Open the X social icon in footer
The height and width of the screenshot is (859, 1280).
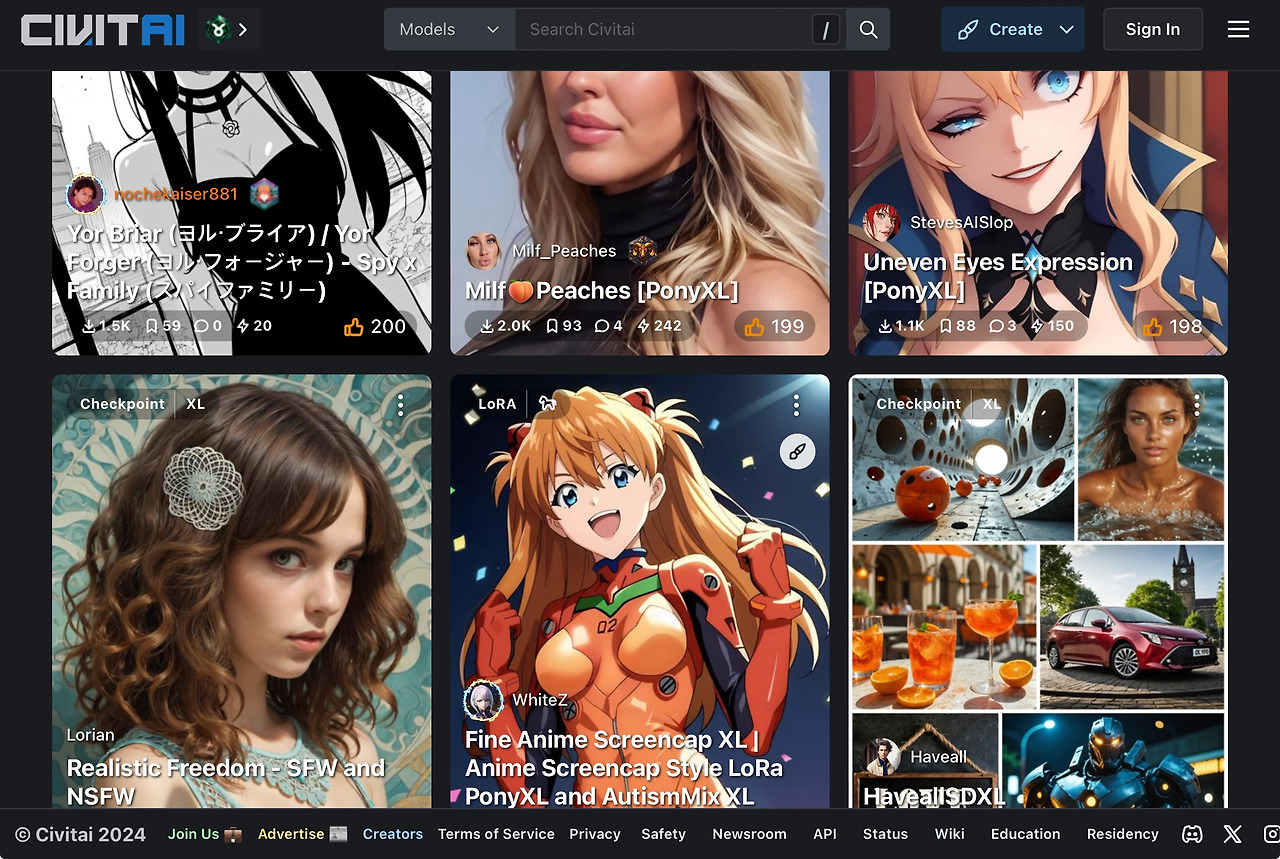pyautogui.click(x=1232, y=834)
